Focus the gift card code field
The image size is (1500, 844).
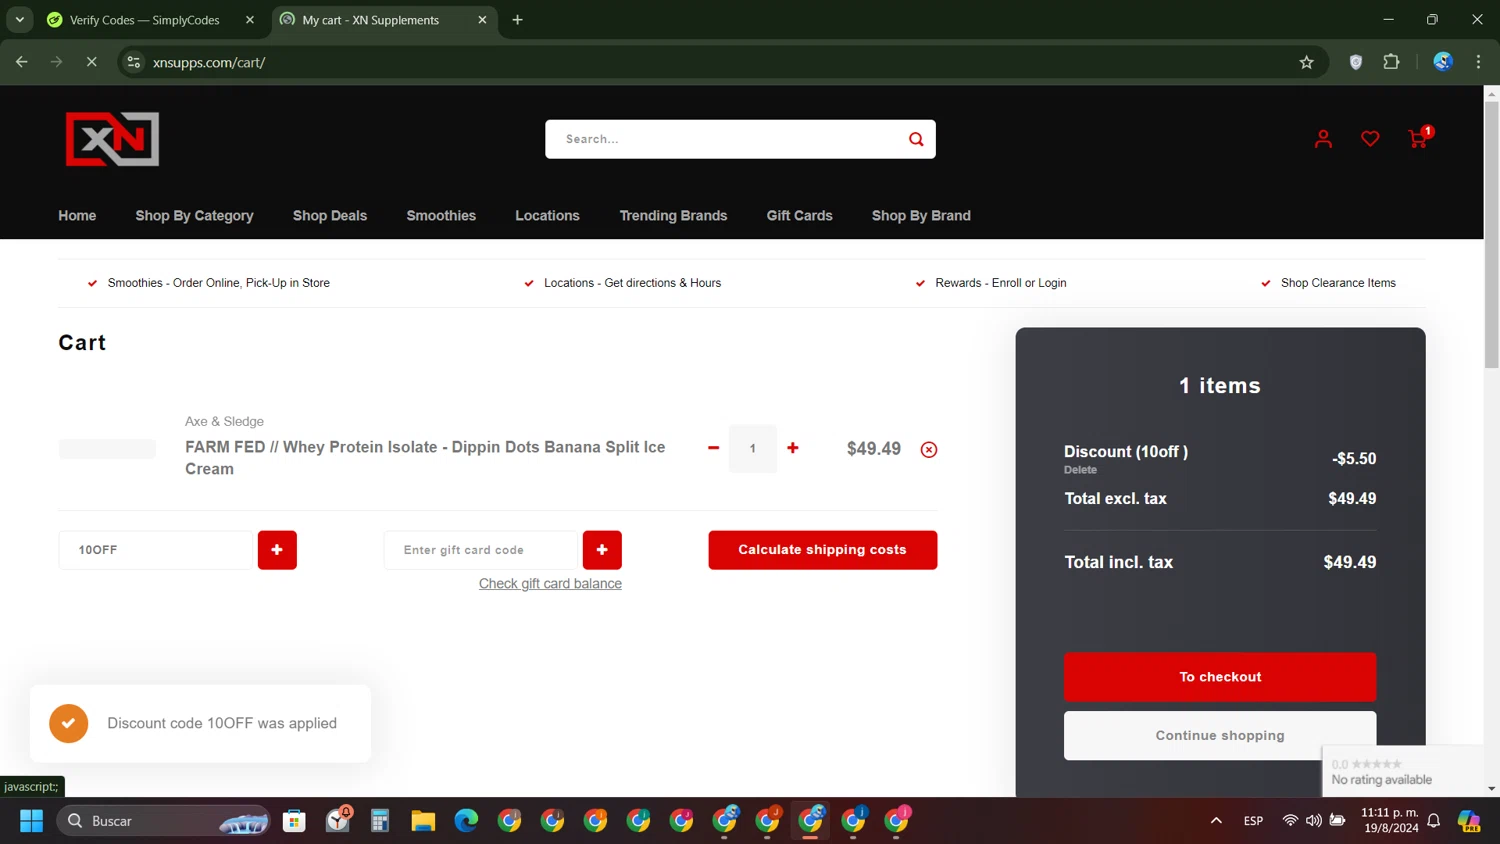tap(481, 550)
